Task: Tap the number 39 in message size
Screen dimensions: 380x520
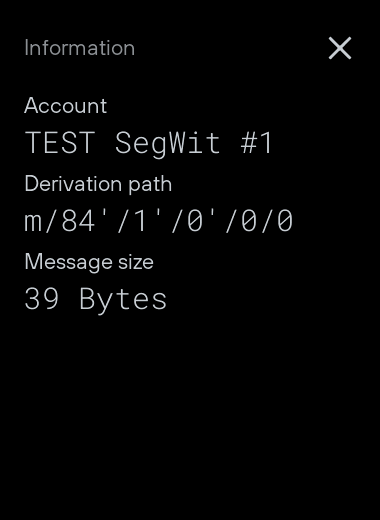Action: tap(42, 299)
